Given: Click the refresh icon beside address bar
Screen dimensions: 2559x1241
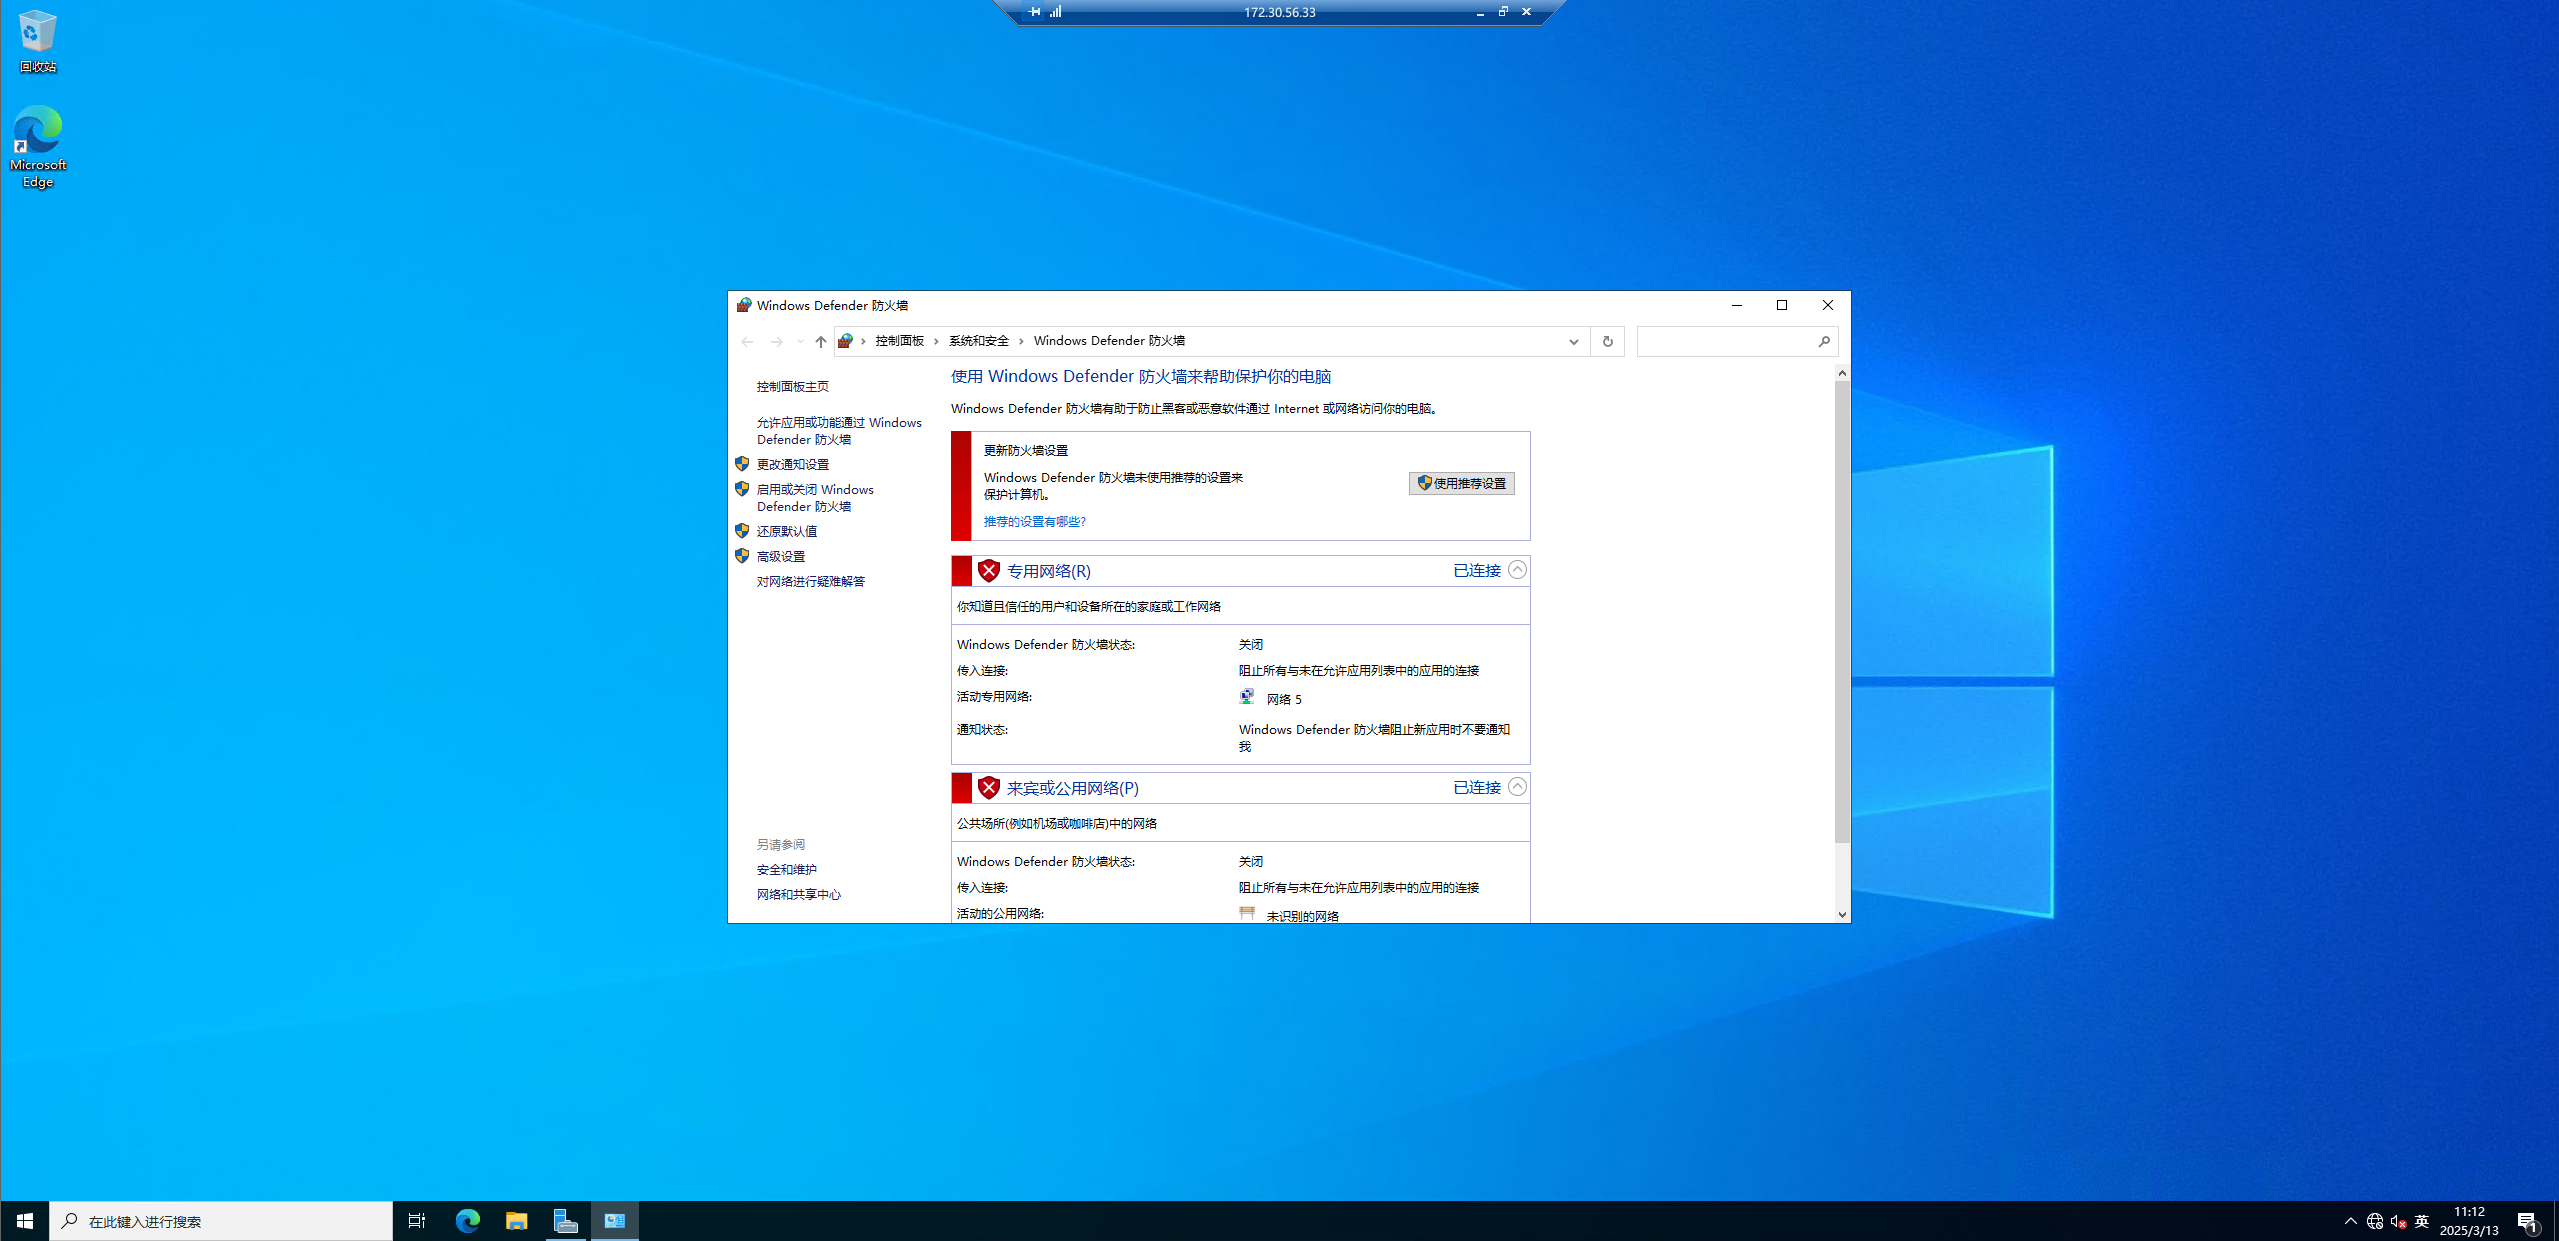Looking at the screenshot, I should [1607, 341].
